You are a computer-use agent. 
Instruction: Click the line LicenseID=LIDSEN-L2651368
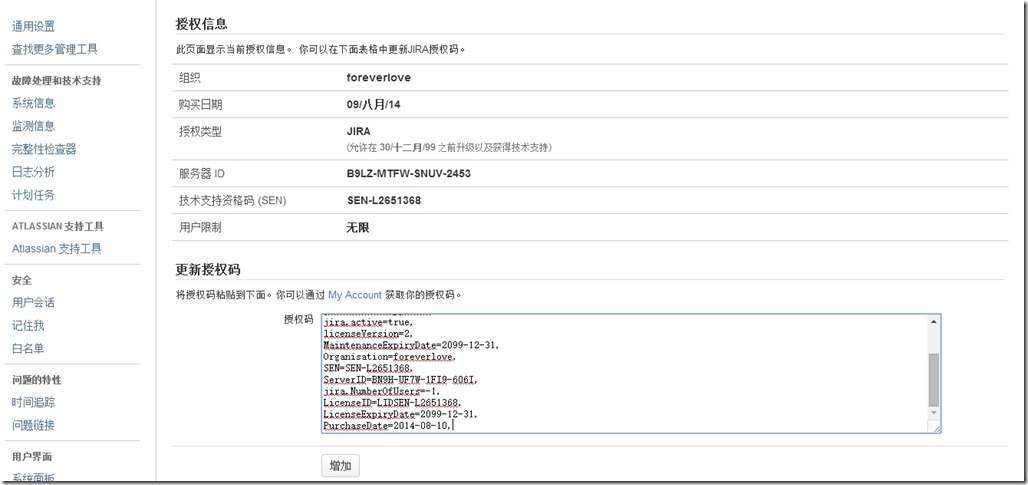coord(392,402)
